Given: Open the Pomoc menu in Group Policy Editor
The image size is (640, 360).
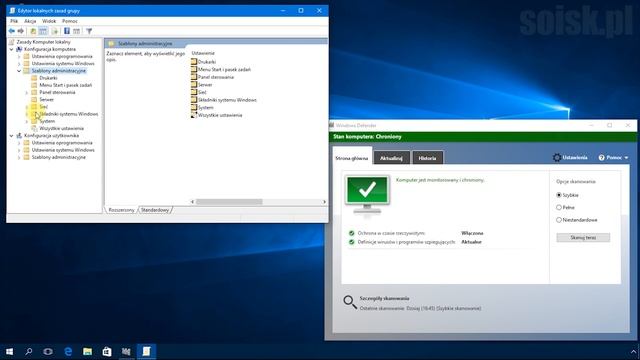Looking at the screenshot, I should click(x=70, y=21).
